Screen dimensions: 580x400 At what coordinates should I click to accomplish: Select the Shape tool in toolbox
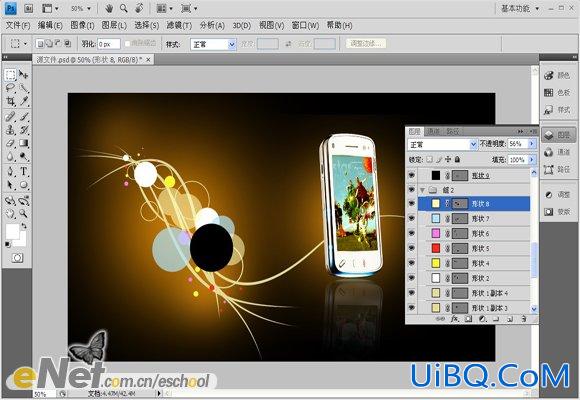click(x=24, y=185)
